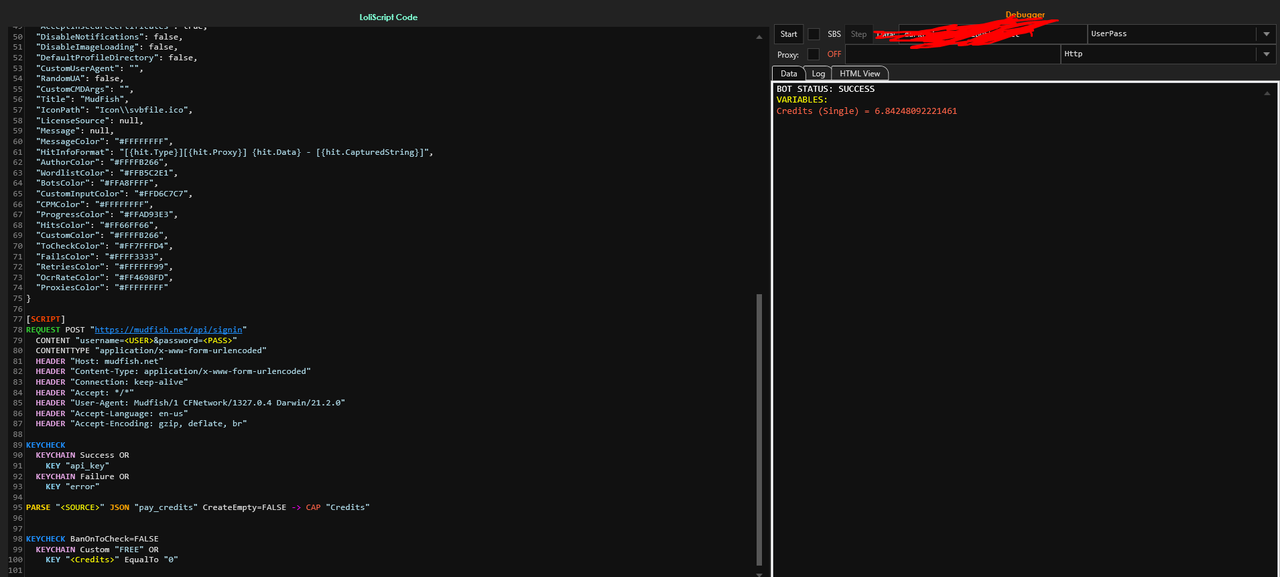This screenshot has height=577, width=1280.
Task: Click the "WordlistColor" setting line
Action: 105,172
